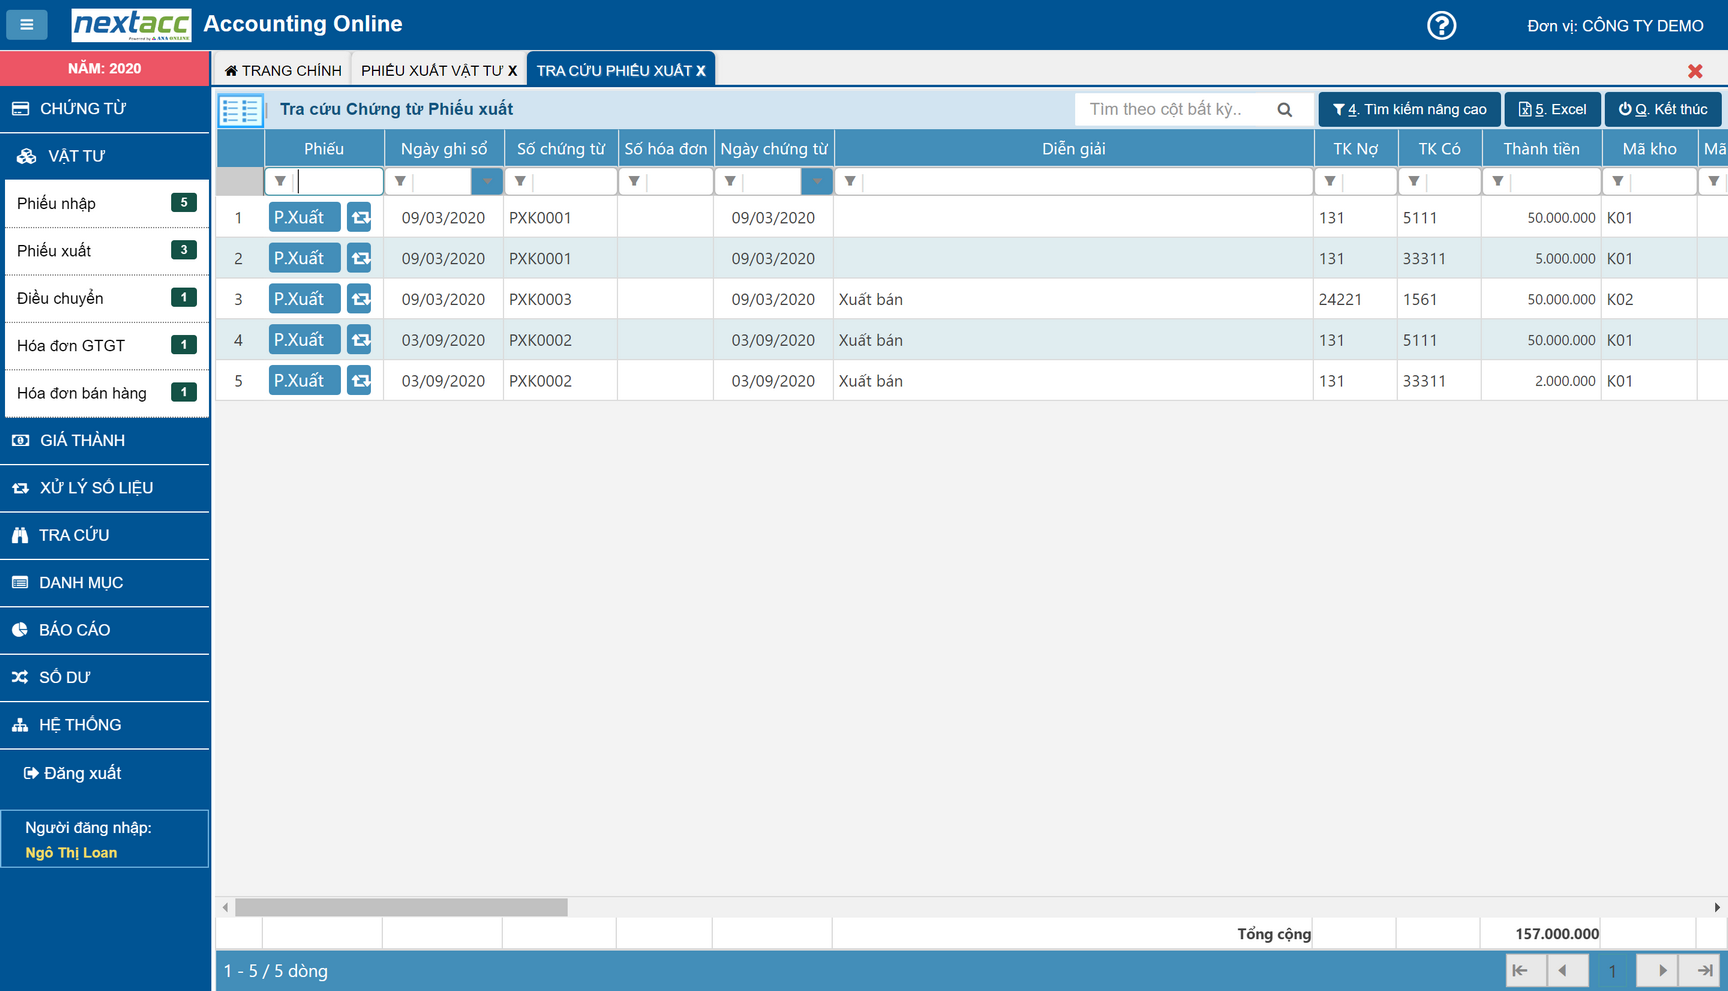Go to last page arrow
The image size is (1728, 991).
[x=1704, y=970]
